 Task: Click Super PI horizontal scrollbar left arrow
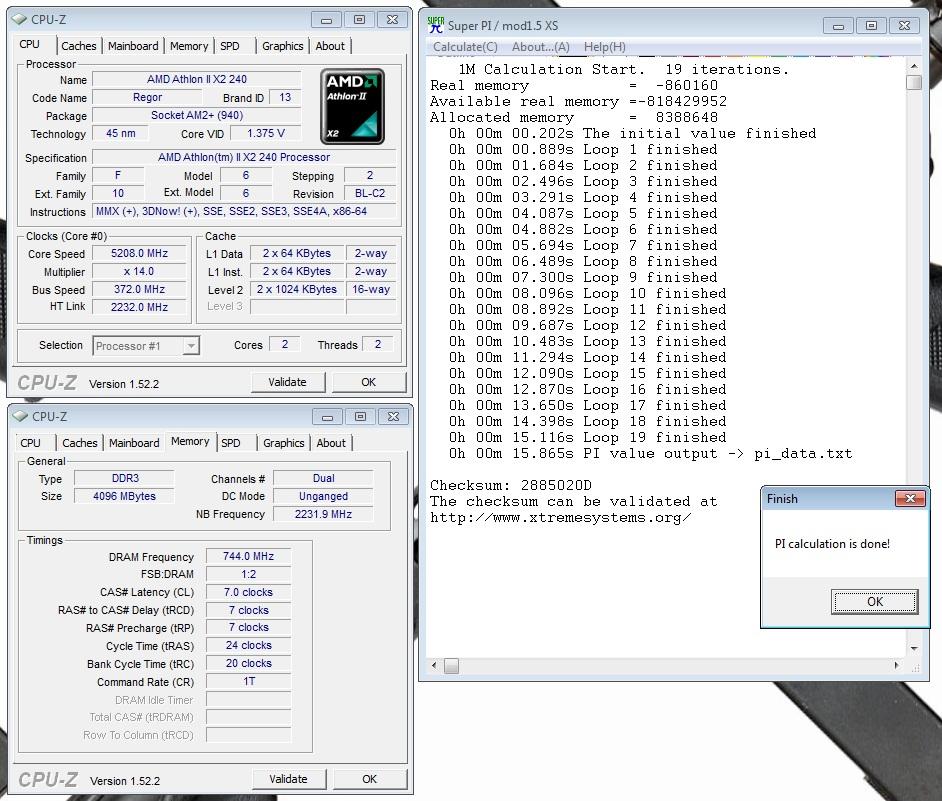point(434,665)
